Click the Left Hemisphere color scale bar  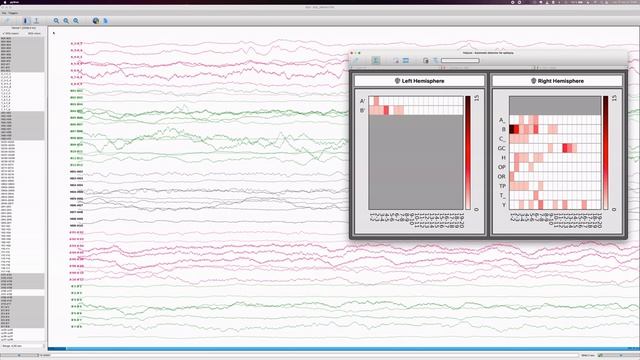(468, 153)
